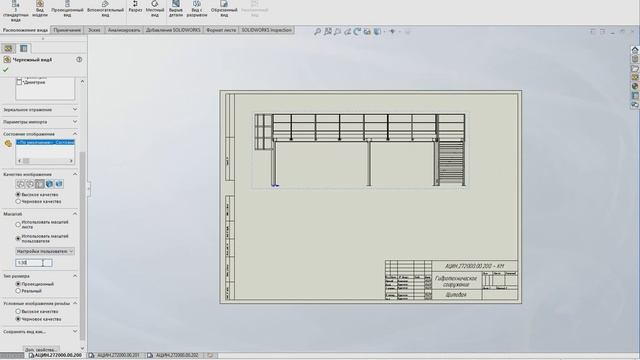
Task: Confirm drawing view with green checkmark
Action: (5, 70)
